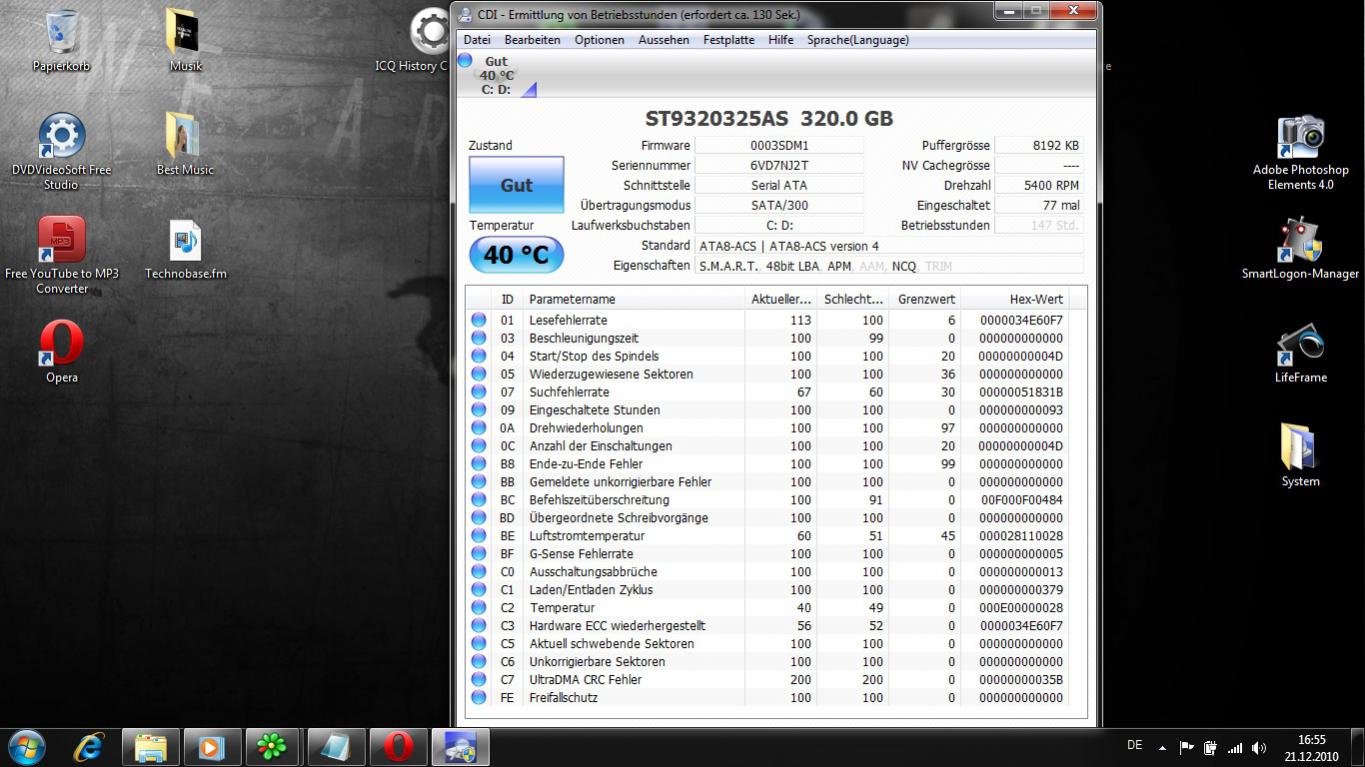1365x767 pixels.
Task: Launch the SmartLogon-Manager desktop shortcut
Action: 1300,249
